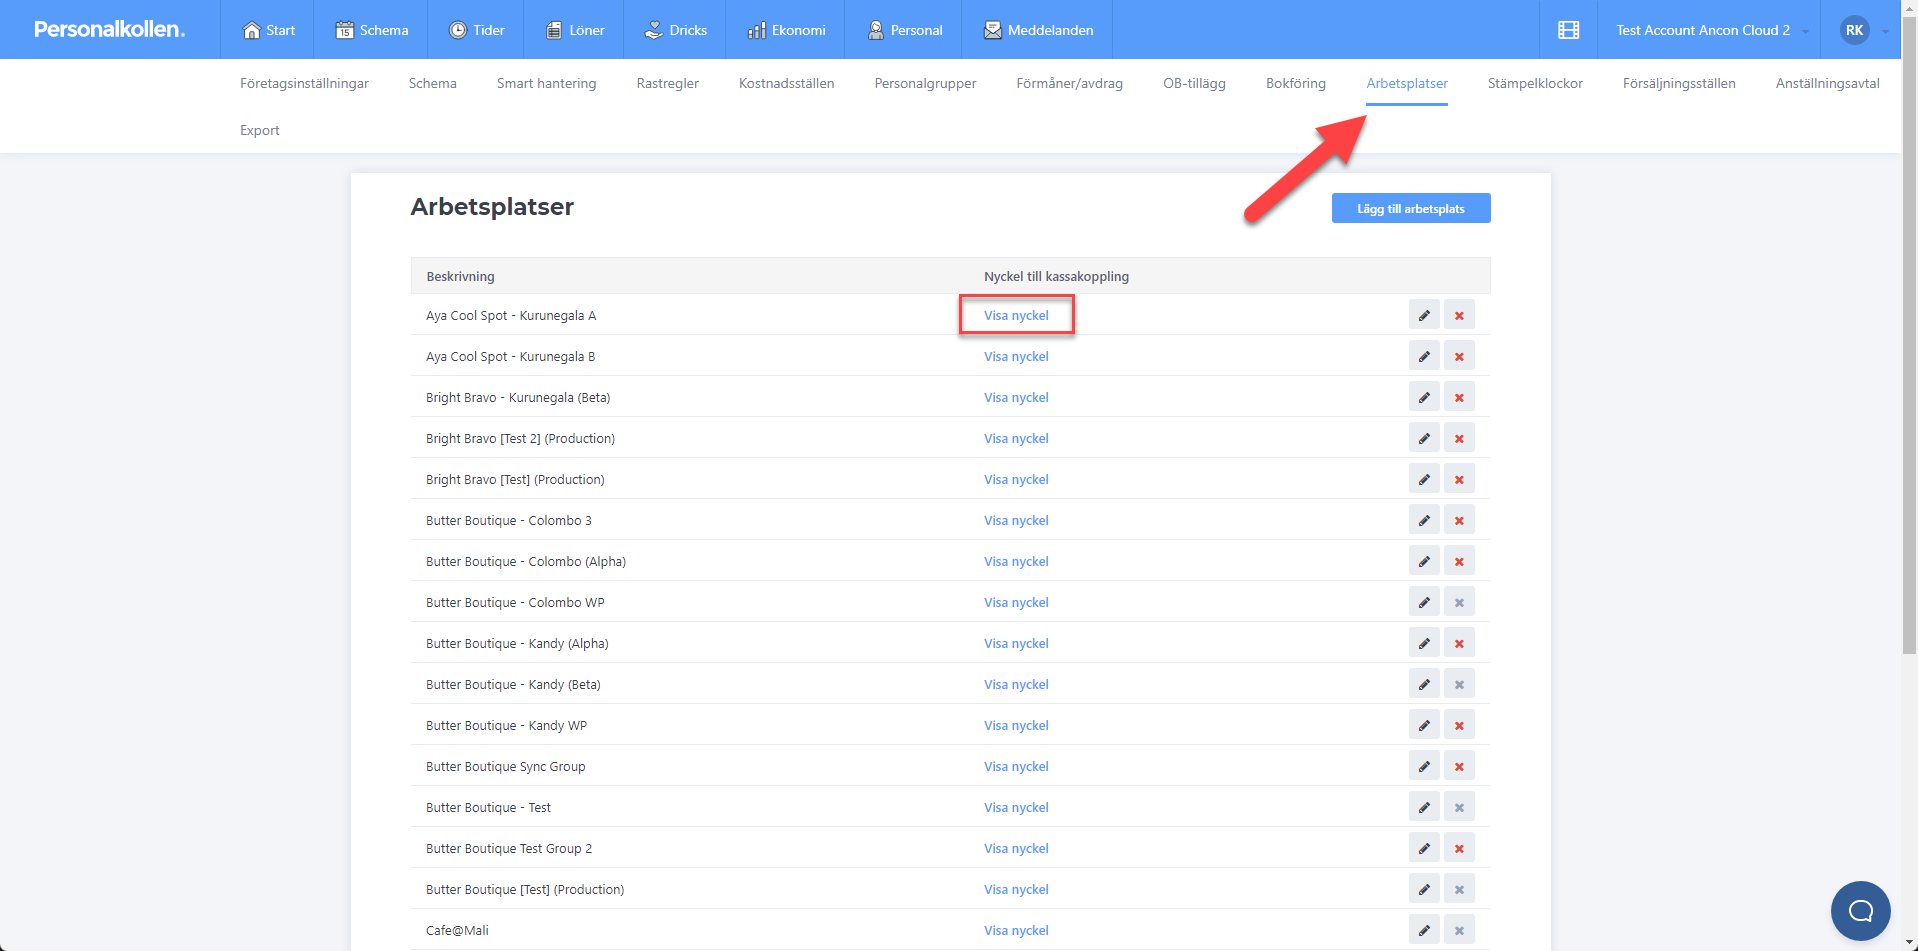Image resolution: width=1918 pixels, height=951 pixels.
Task: Switch to Anställningsavtal tab
Action: click(1827, 83)
